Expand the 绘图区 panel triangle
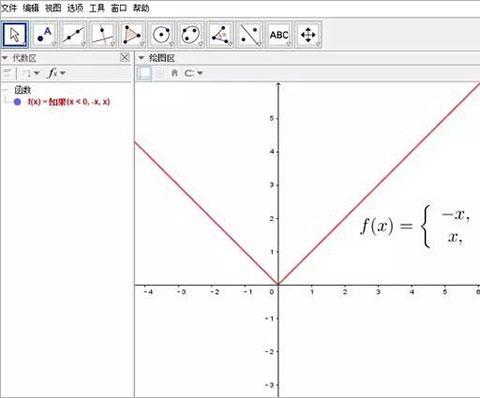This screenshot has width=480, height=398. [141, 58]
